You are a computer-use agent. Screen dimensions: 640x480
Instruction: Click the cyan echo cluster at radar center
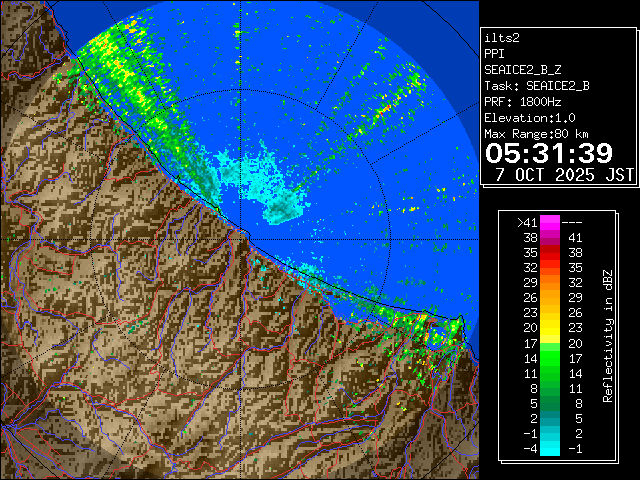[283, 207]
